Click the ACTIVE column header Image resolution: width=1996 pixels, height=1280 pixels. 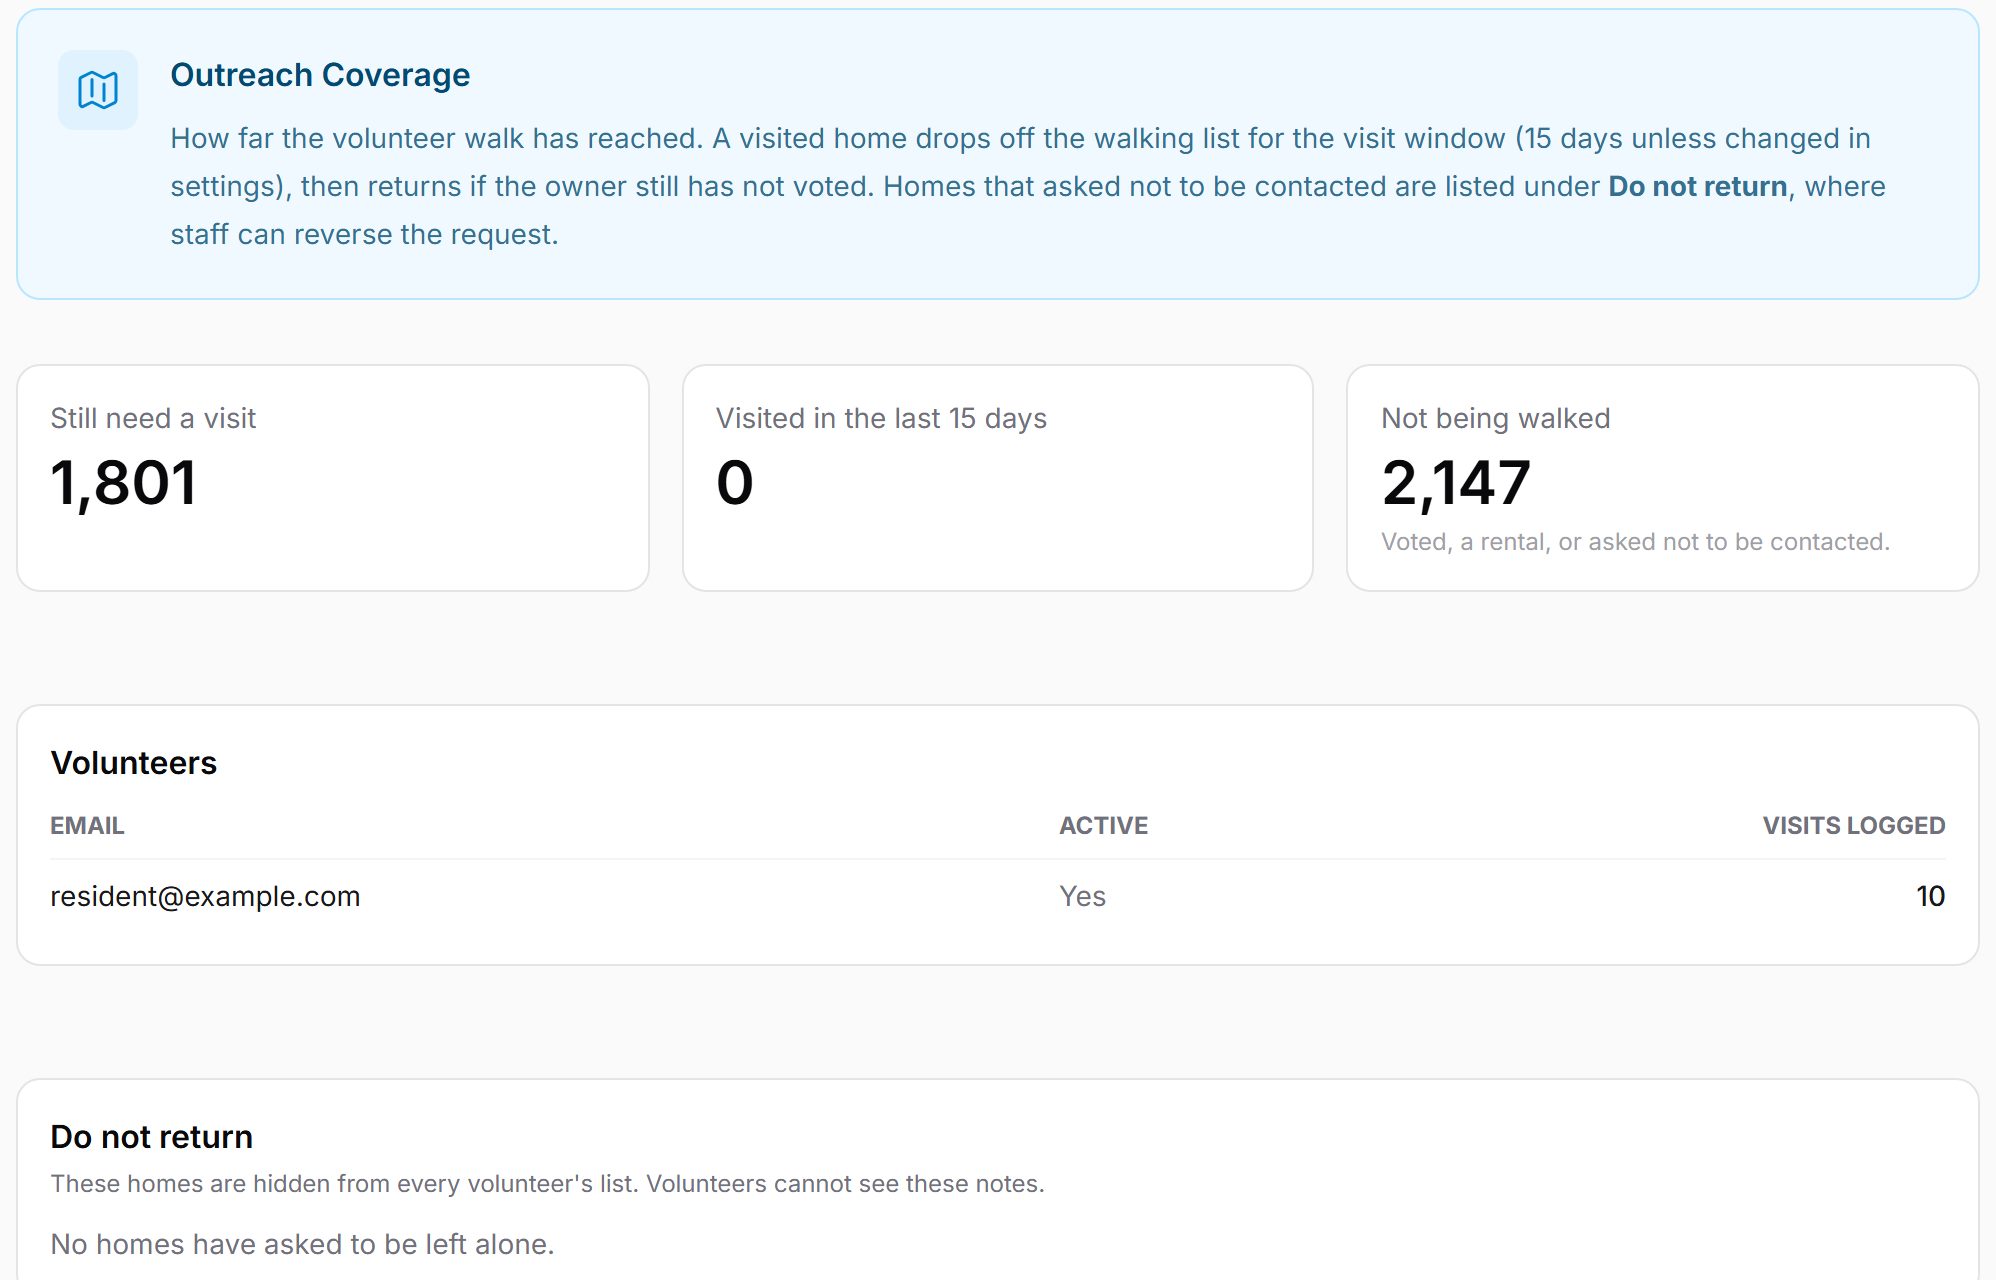tap(1103, 825)
